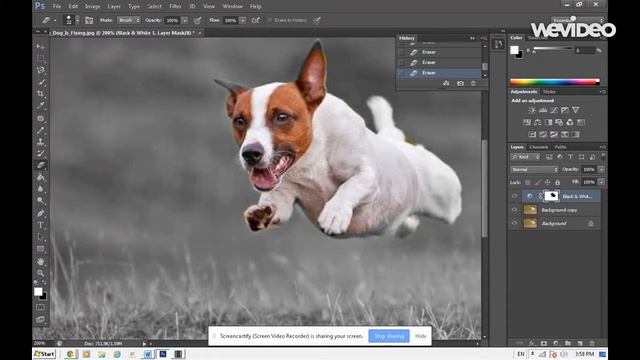Add an Invert adjustment
The width and height of the screenshot is (640, 360).
point(532,134)
